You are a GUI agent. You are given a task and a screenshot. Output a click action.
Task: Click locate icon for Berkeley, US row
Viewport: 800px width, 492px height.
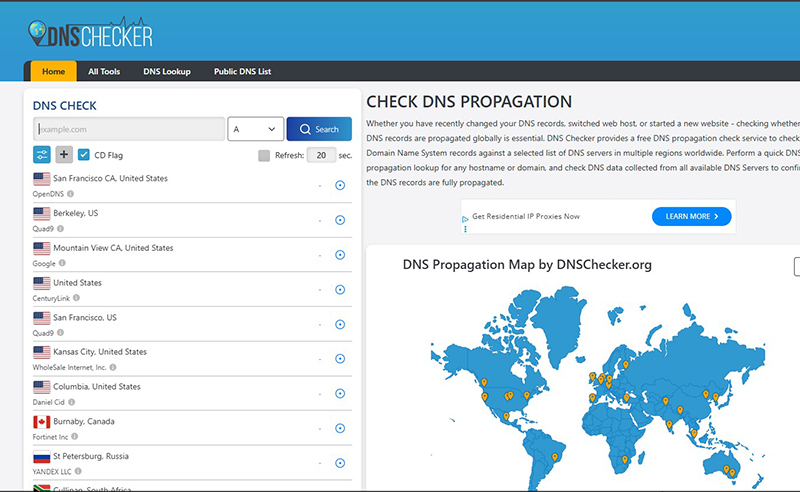click(340, 220)
